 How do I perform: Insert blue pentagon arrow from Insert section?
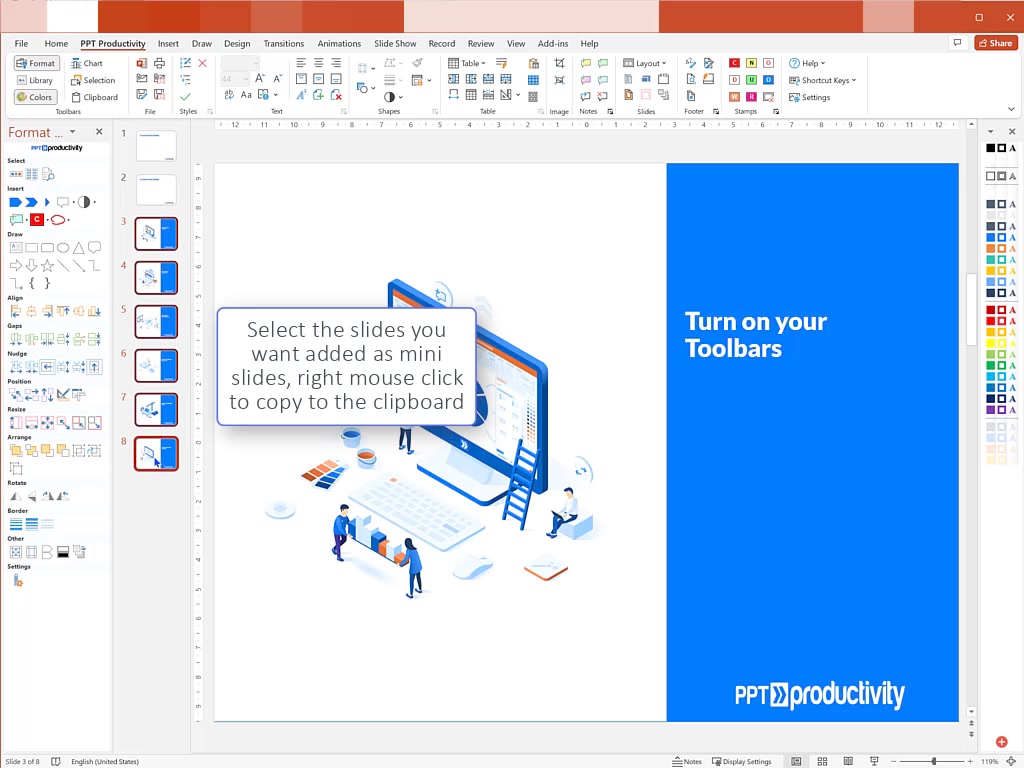coord(16,202)
